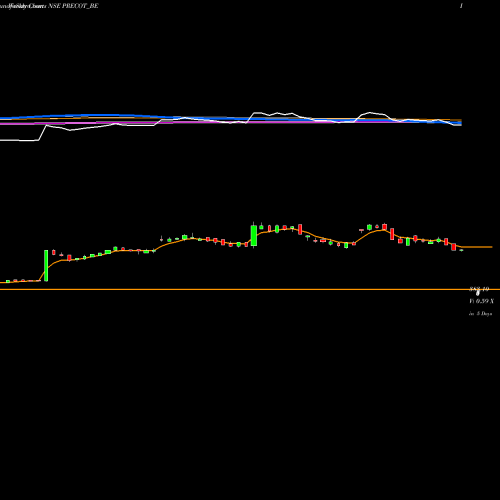This screenshot has height=500, width=500.
Task: Click the tall green candle at the chart's middle
Action: click(x=254, y=235)
